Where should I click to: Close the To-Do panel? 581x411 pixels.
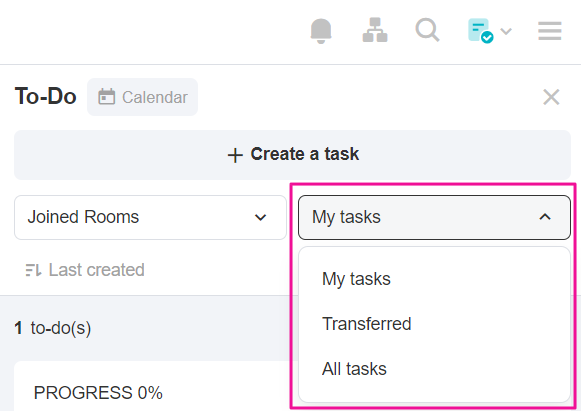tap(551, 97)
